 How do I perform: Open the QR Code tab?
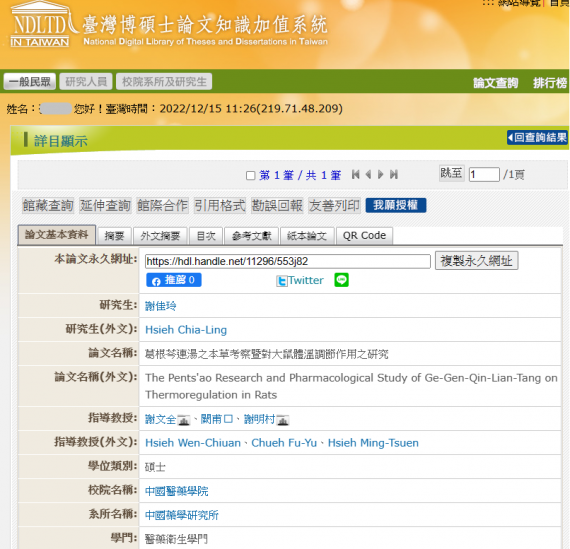[x=364, y=236]
